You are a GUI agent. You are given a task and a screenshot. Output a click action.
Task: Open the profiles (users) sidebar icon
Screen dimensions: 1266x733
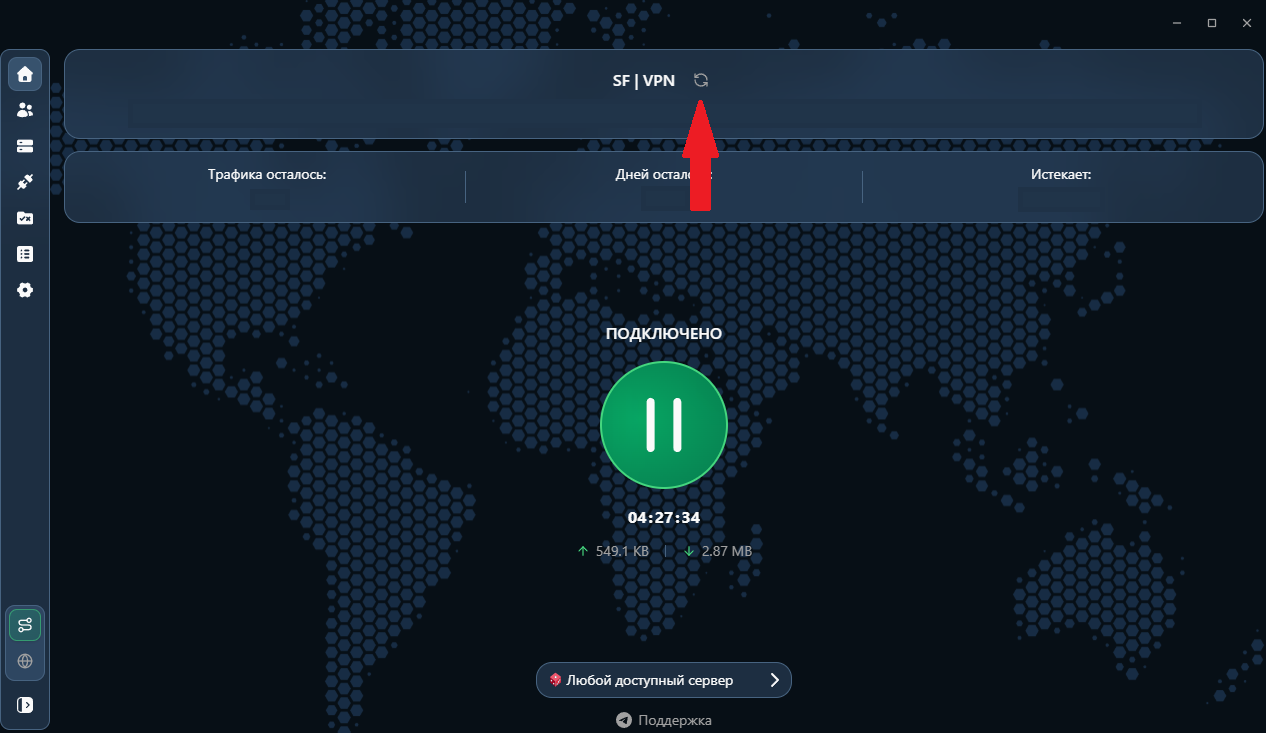click(25, 110)
